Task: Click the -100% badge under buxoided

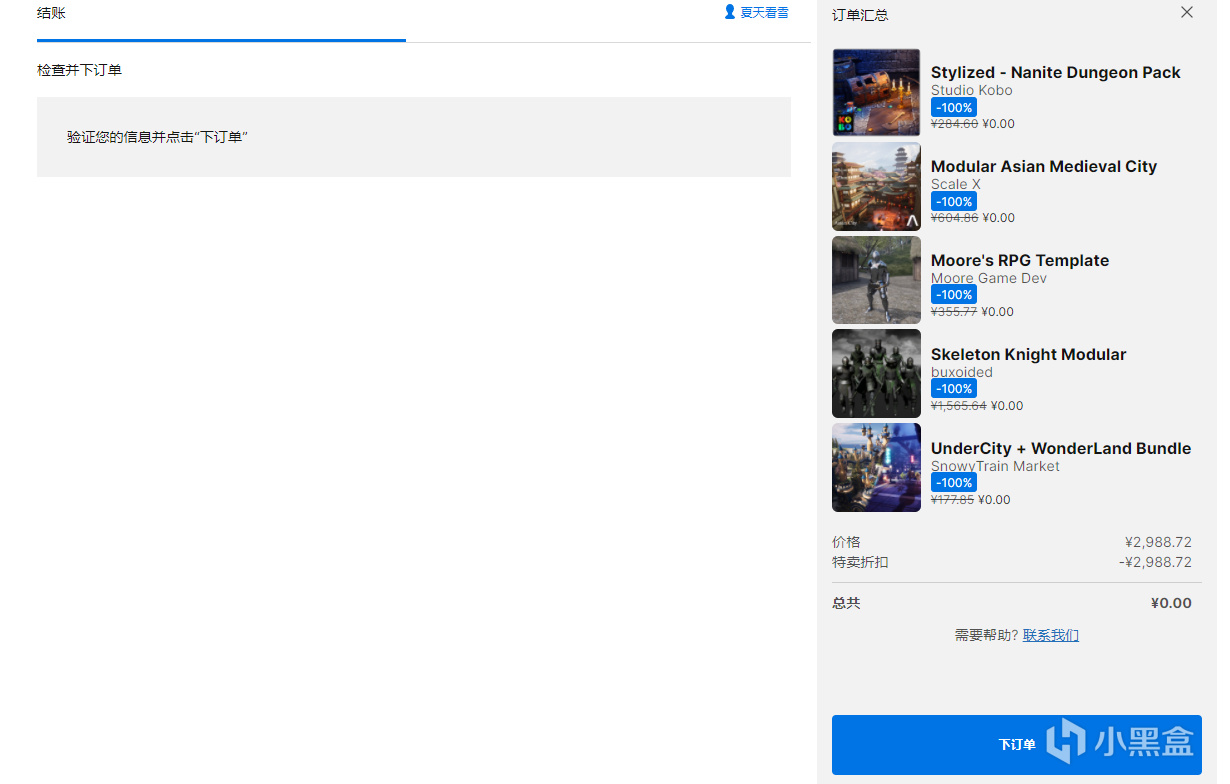Action: 954,388
